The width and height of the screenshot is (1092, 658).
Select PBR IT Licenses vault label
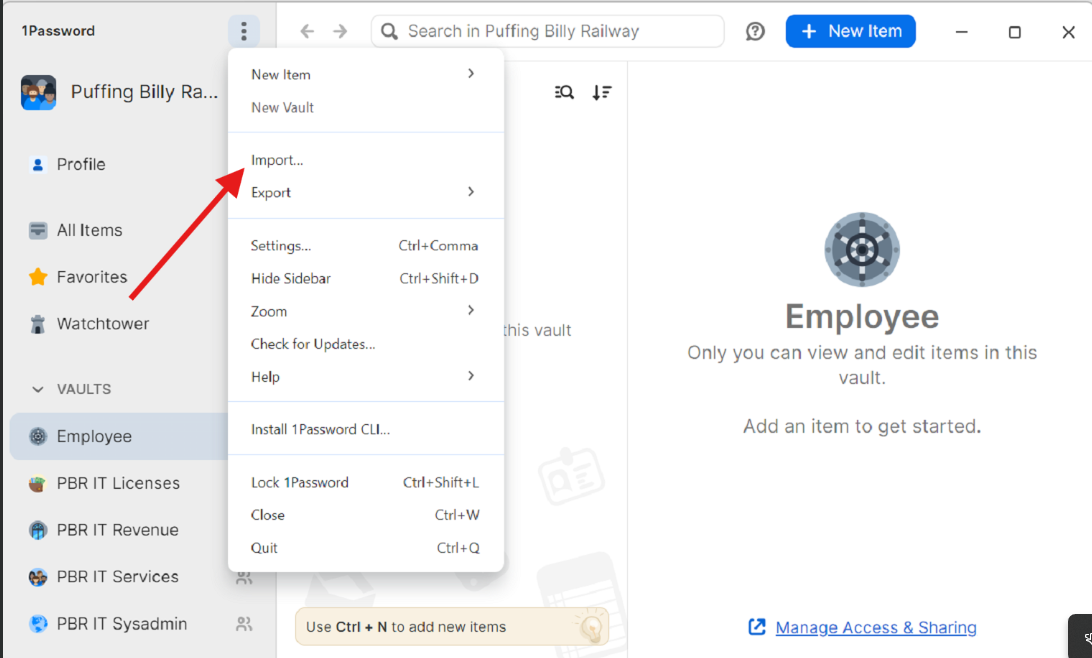118,483
